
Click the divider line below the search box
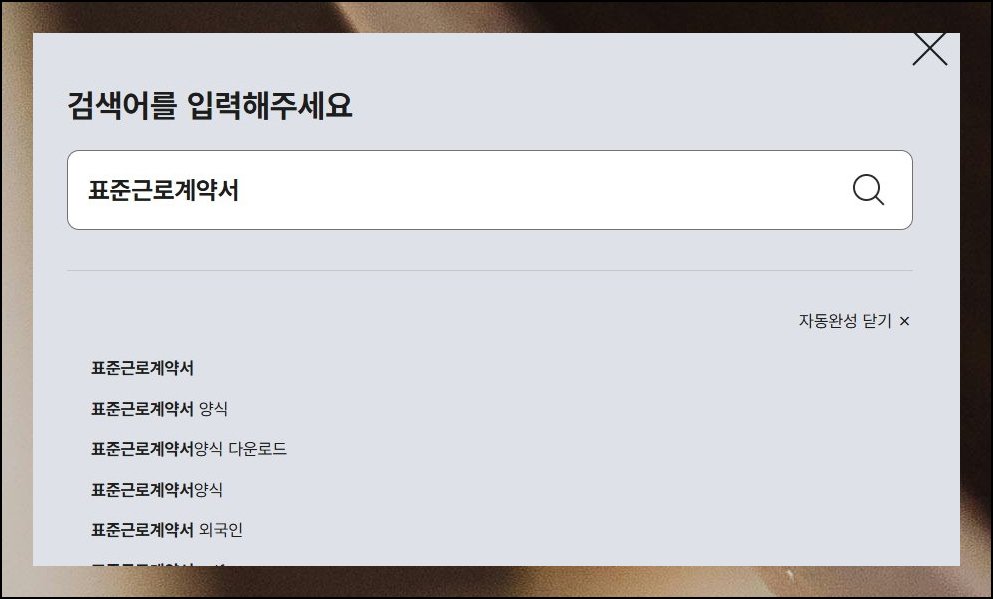pos(490,270)
